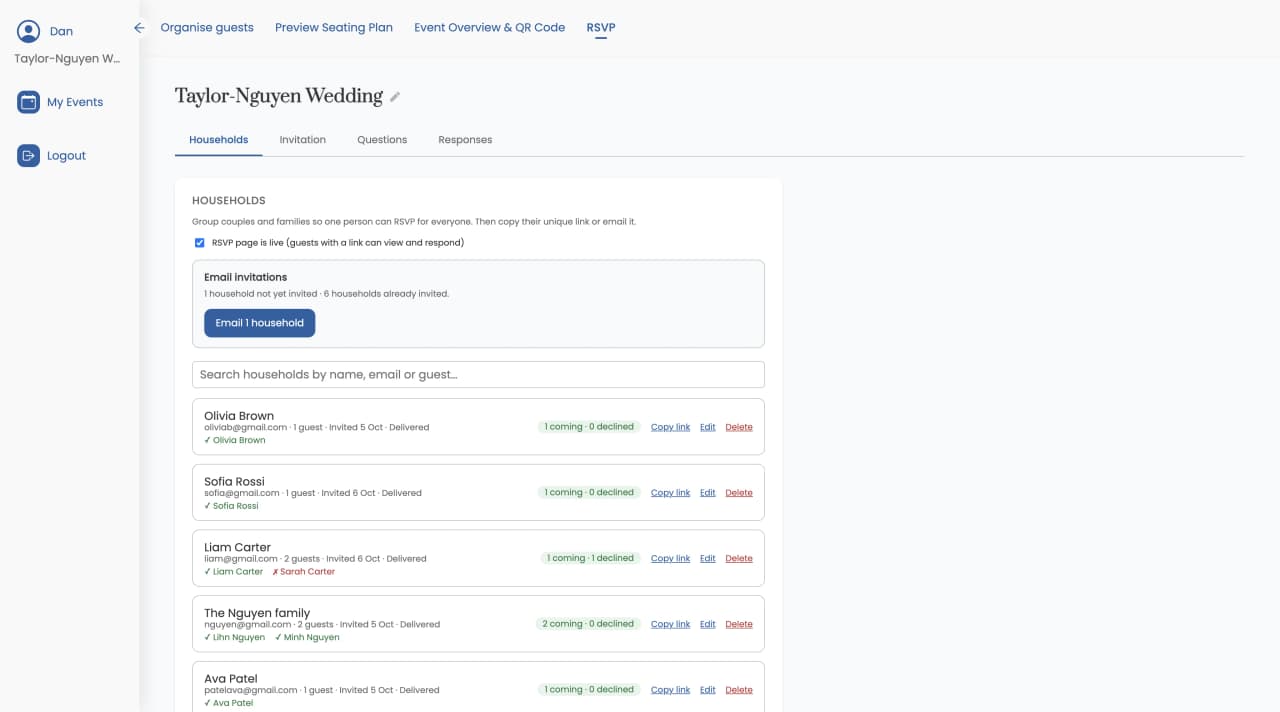Open the Organise guests tab
The height and width of the screenshot is (712, 1280).
click(207, 28)
